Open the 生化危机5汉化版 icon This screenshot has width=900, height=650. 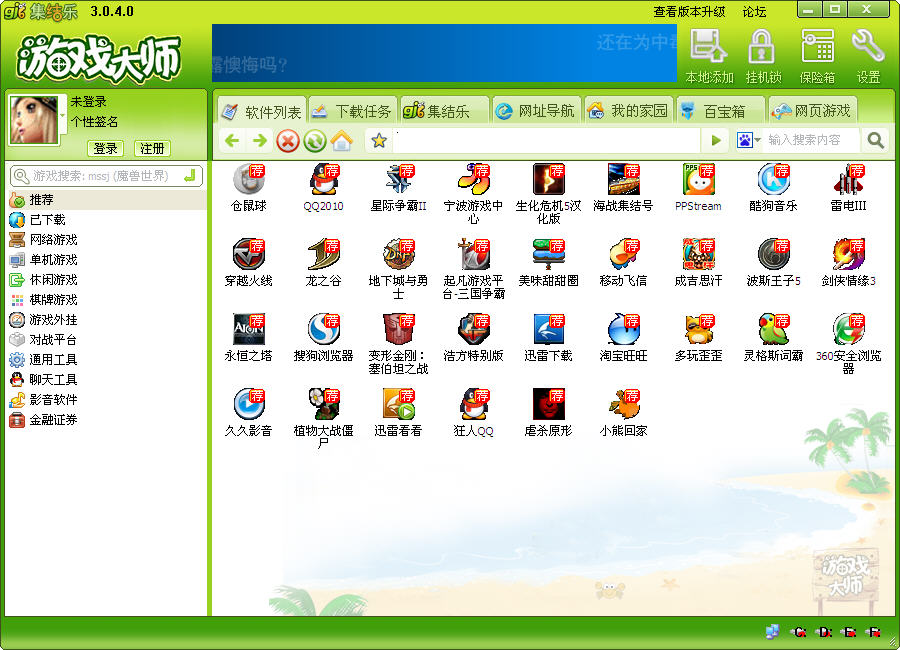pyautogui.click(x=548, y=179)
